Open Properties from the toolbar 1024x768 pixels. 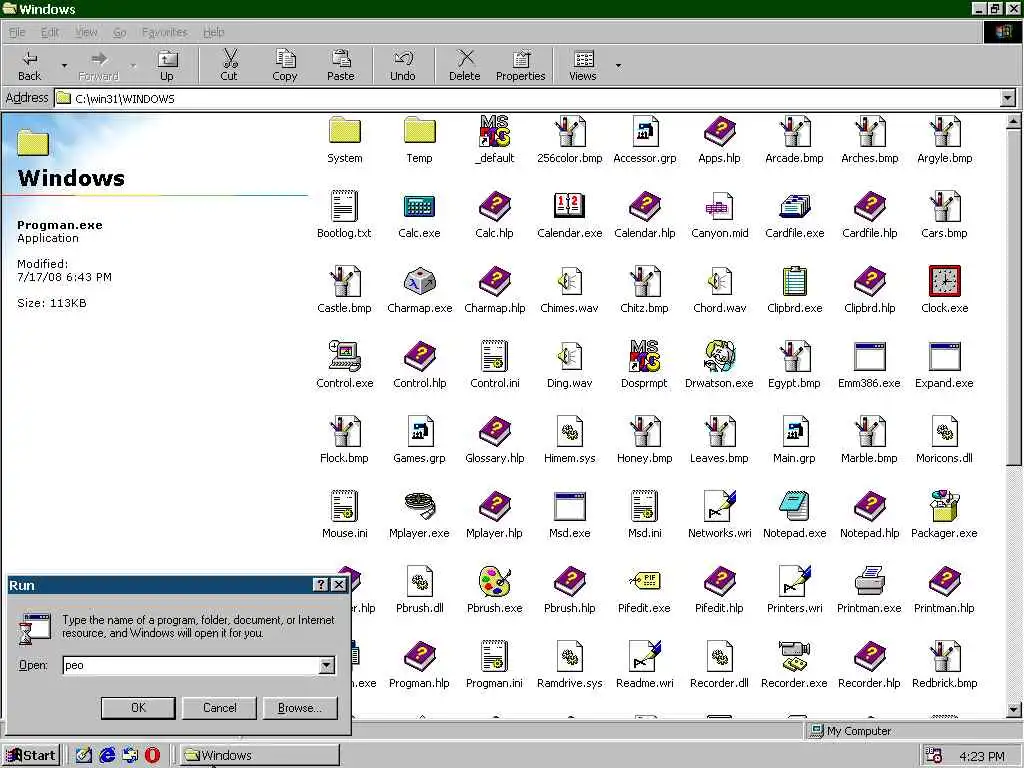pyautogui.click(x=520, y=65)
